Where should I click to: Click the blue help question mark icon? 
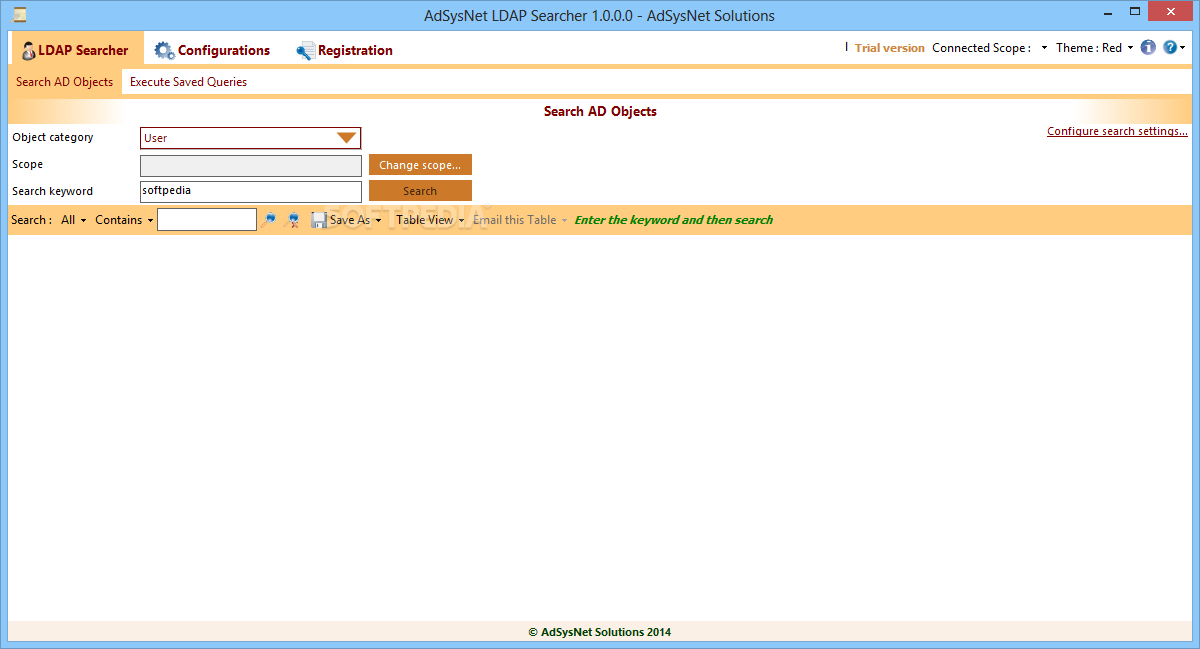1170,48
